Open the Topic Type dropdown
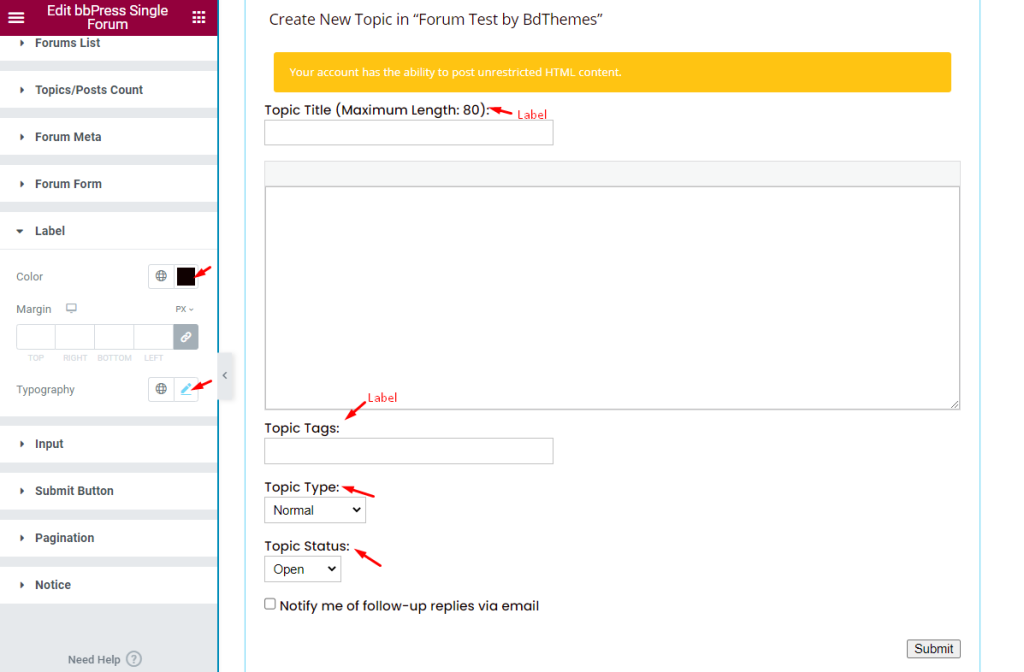Screen dimensions: 1024x672 click(315, 510)
